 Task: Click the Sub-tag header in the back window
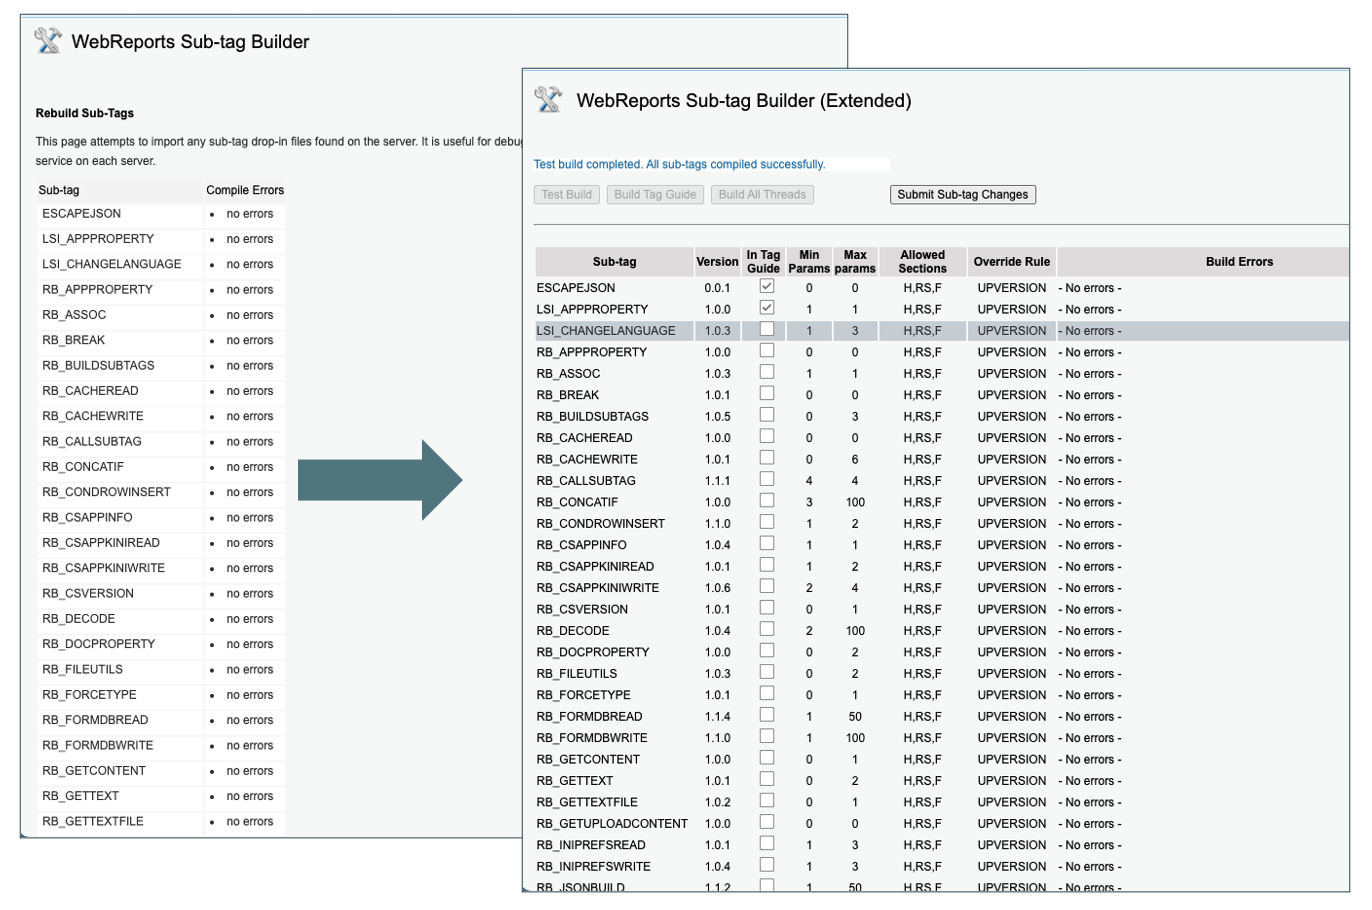[59, 190]
